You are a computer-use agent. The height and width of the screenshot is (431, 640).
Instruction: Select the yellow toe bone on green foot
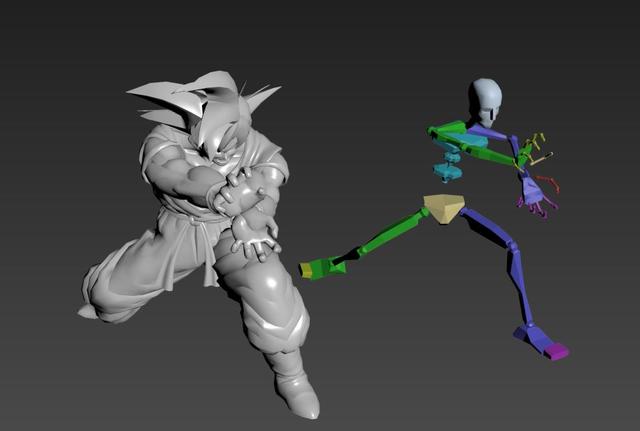(306, 270)
